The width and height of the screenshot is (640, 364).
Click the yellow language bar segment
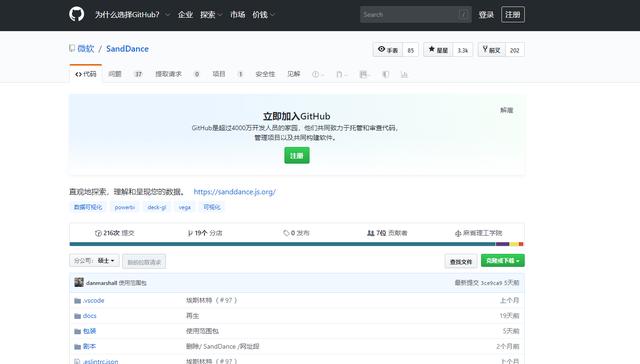pos(514,244)
